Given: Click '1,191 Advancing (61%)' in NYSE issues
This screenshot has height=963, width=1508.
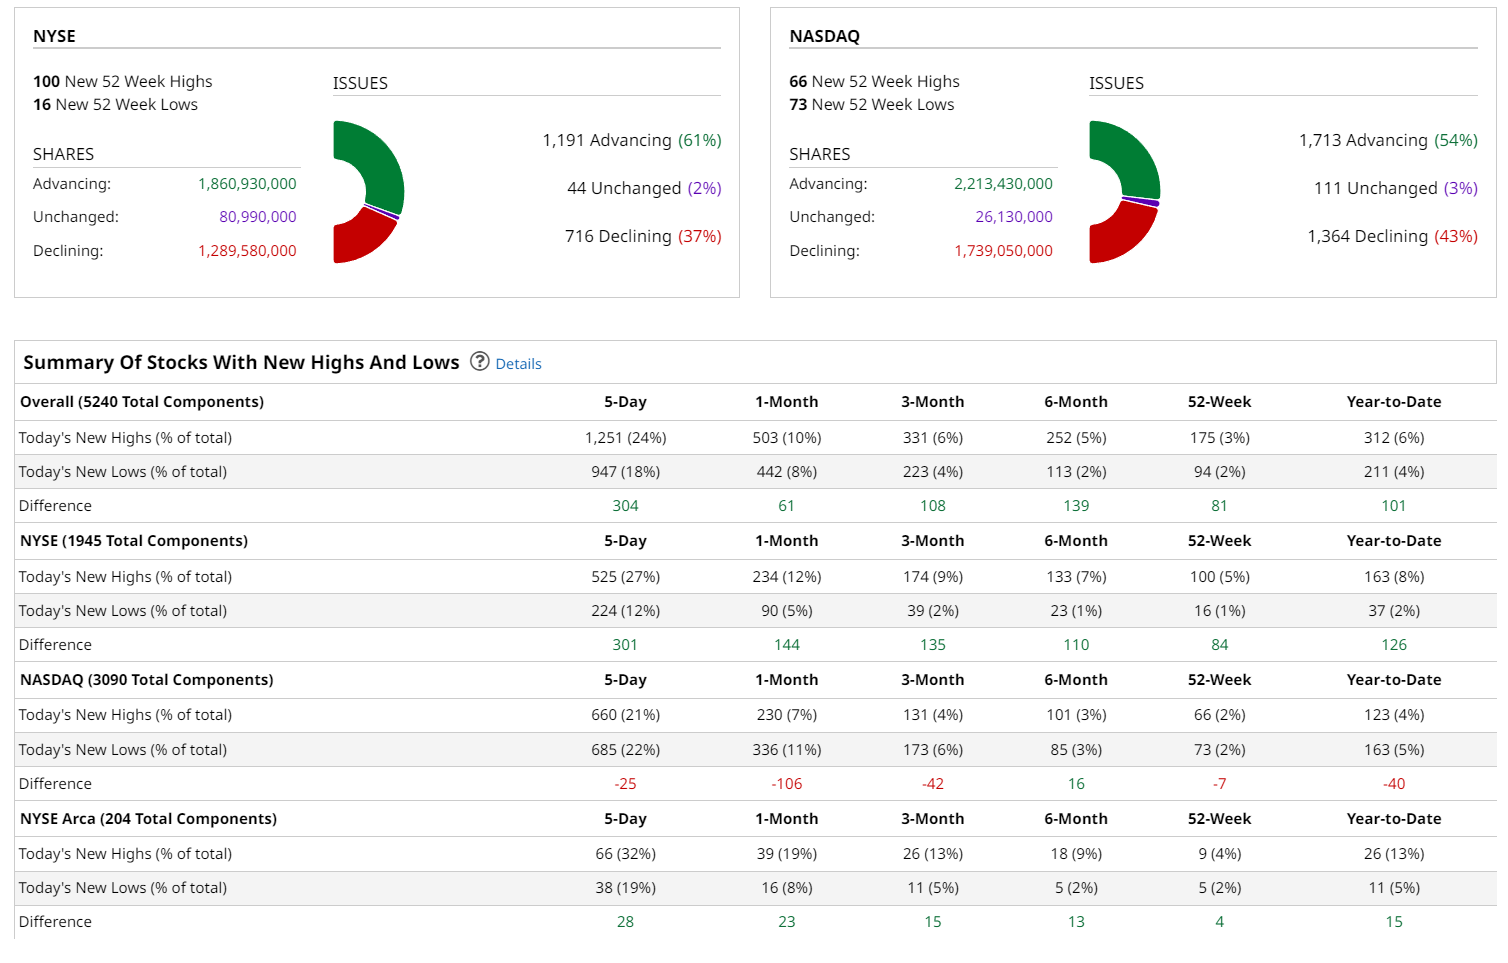Looking at the screenshot, I should pos(632,141).
